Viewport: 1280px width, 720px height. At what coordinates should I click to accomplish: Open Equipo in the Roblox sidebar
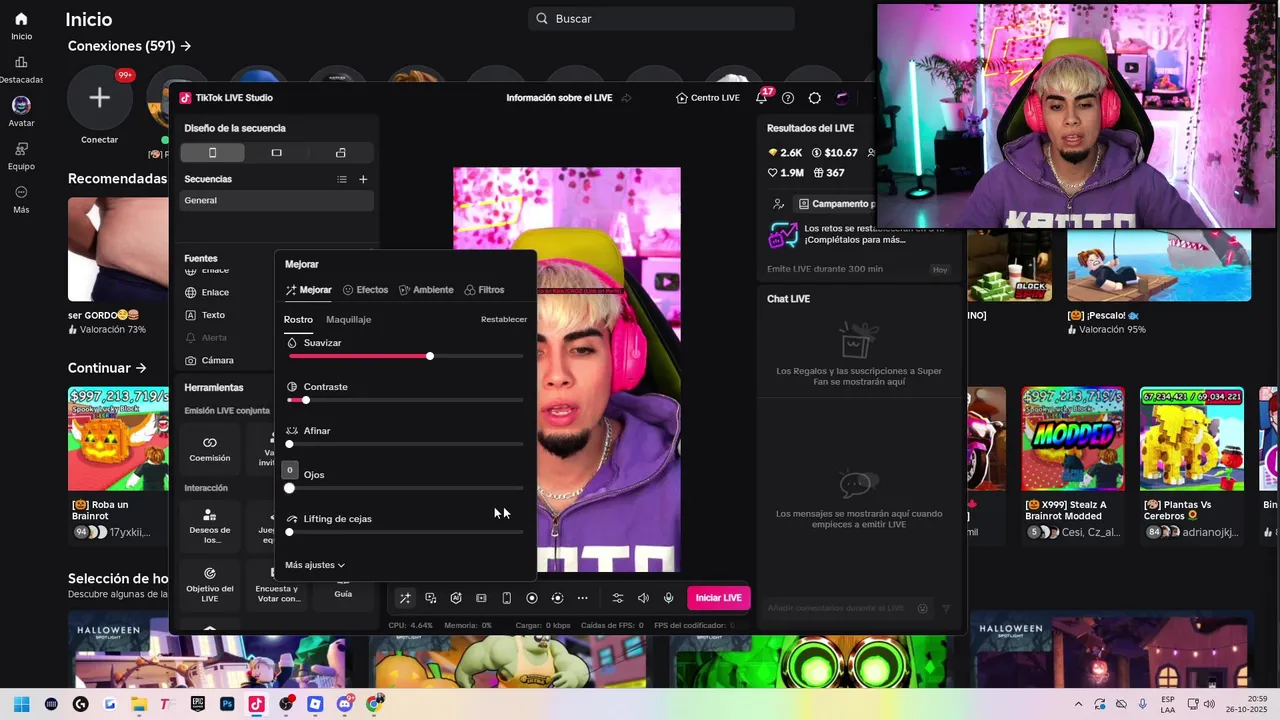pyautogui.click(x=21, y=156)
